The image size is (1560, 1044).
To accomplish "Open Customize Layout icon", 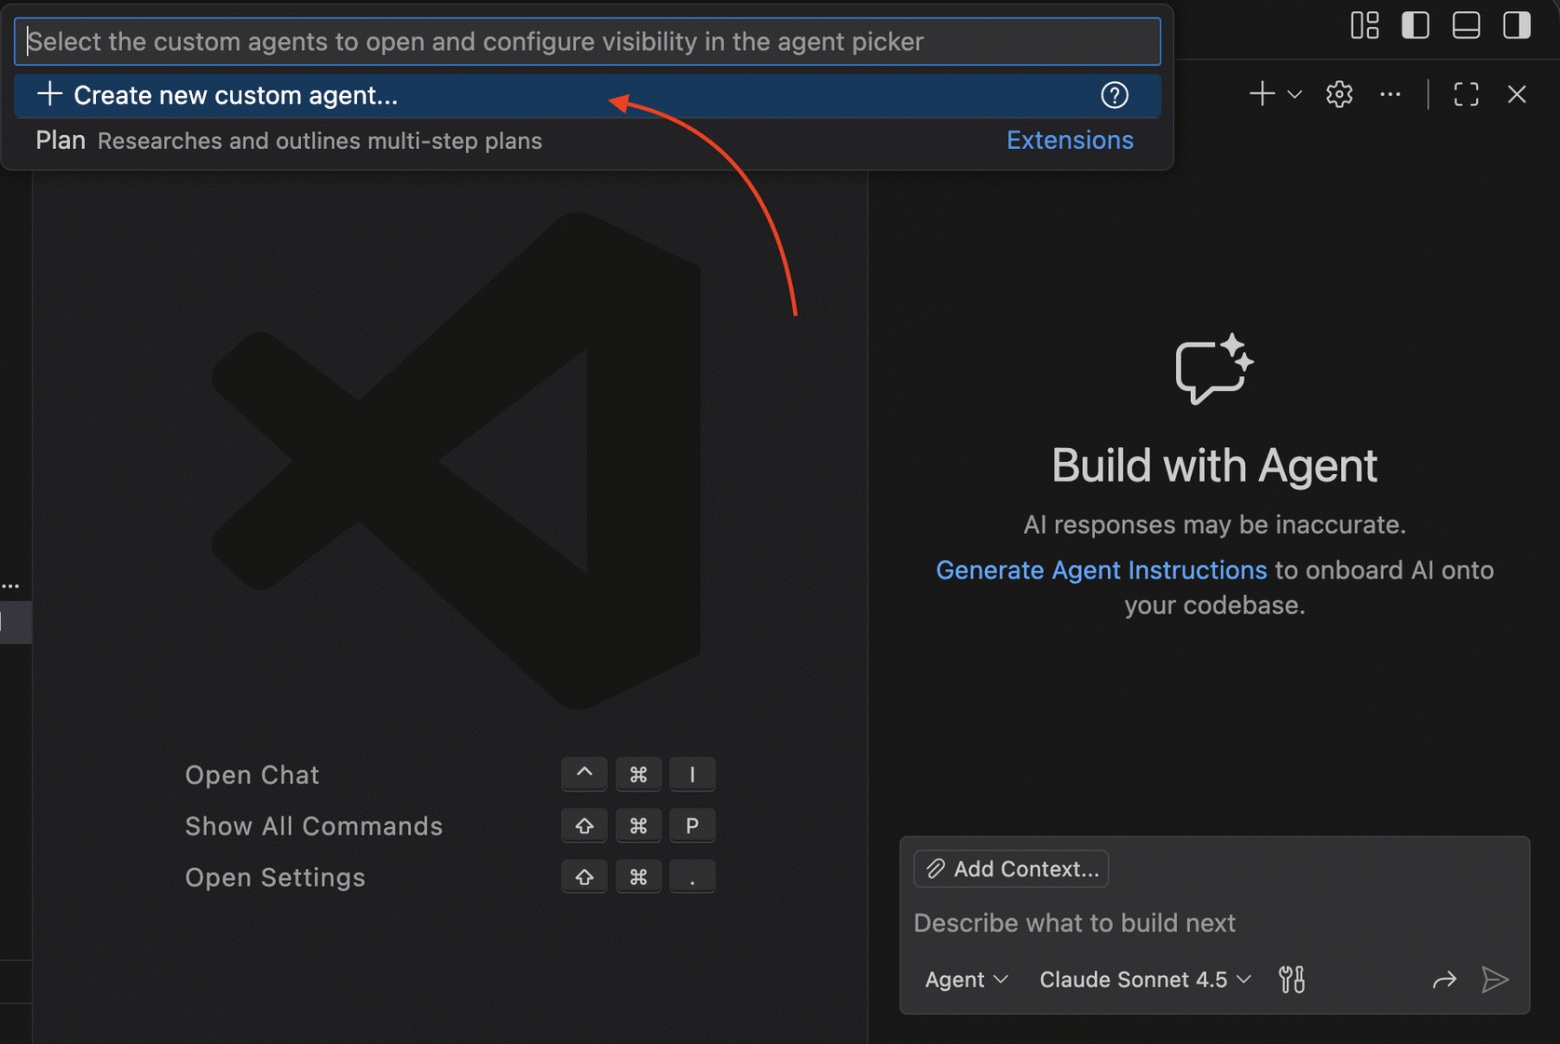I will 1364,25.
